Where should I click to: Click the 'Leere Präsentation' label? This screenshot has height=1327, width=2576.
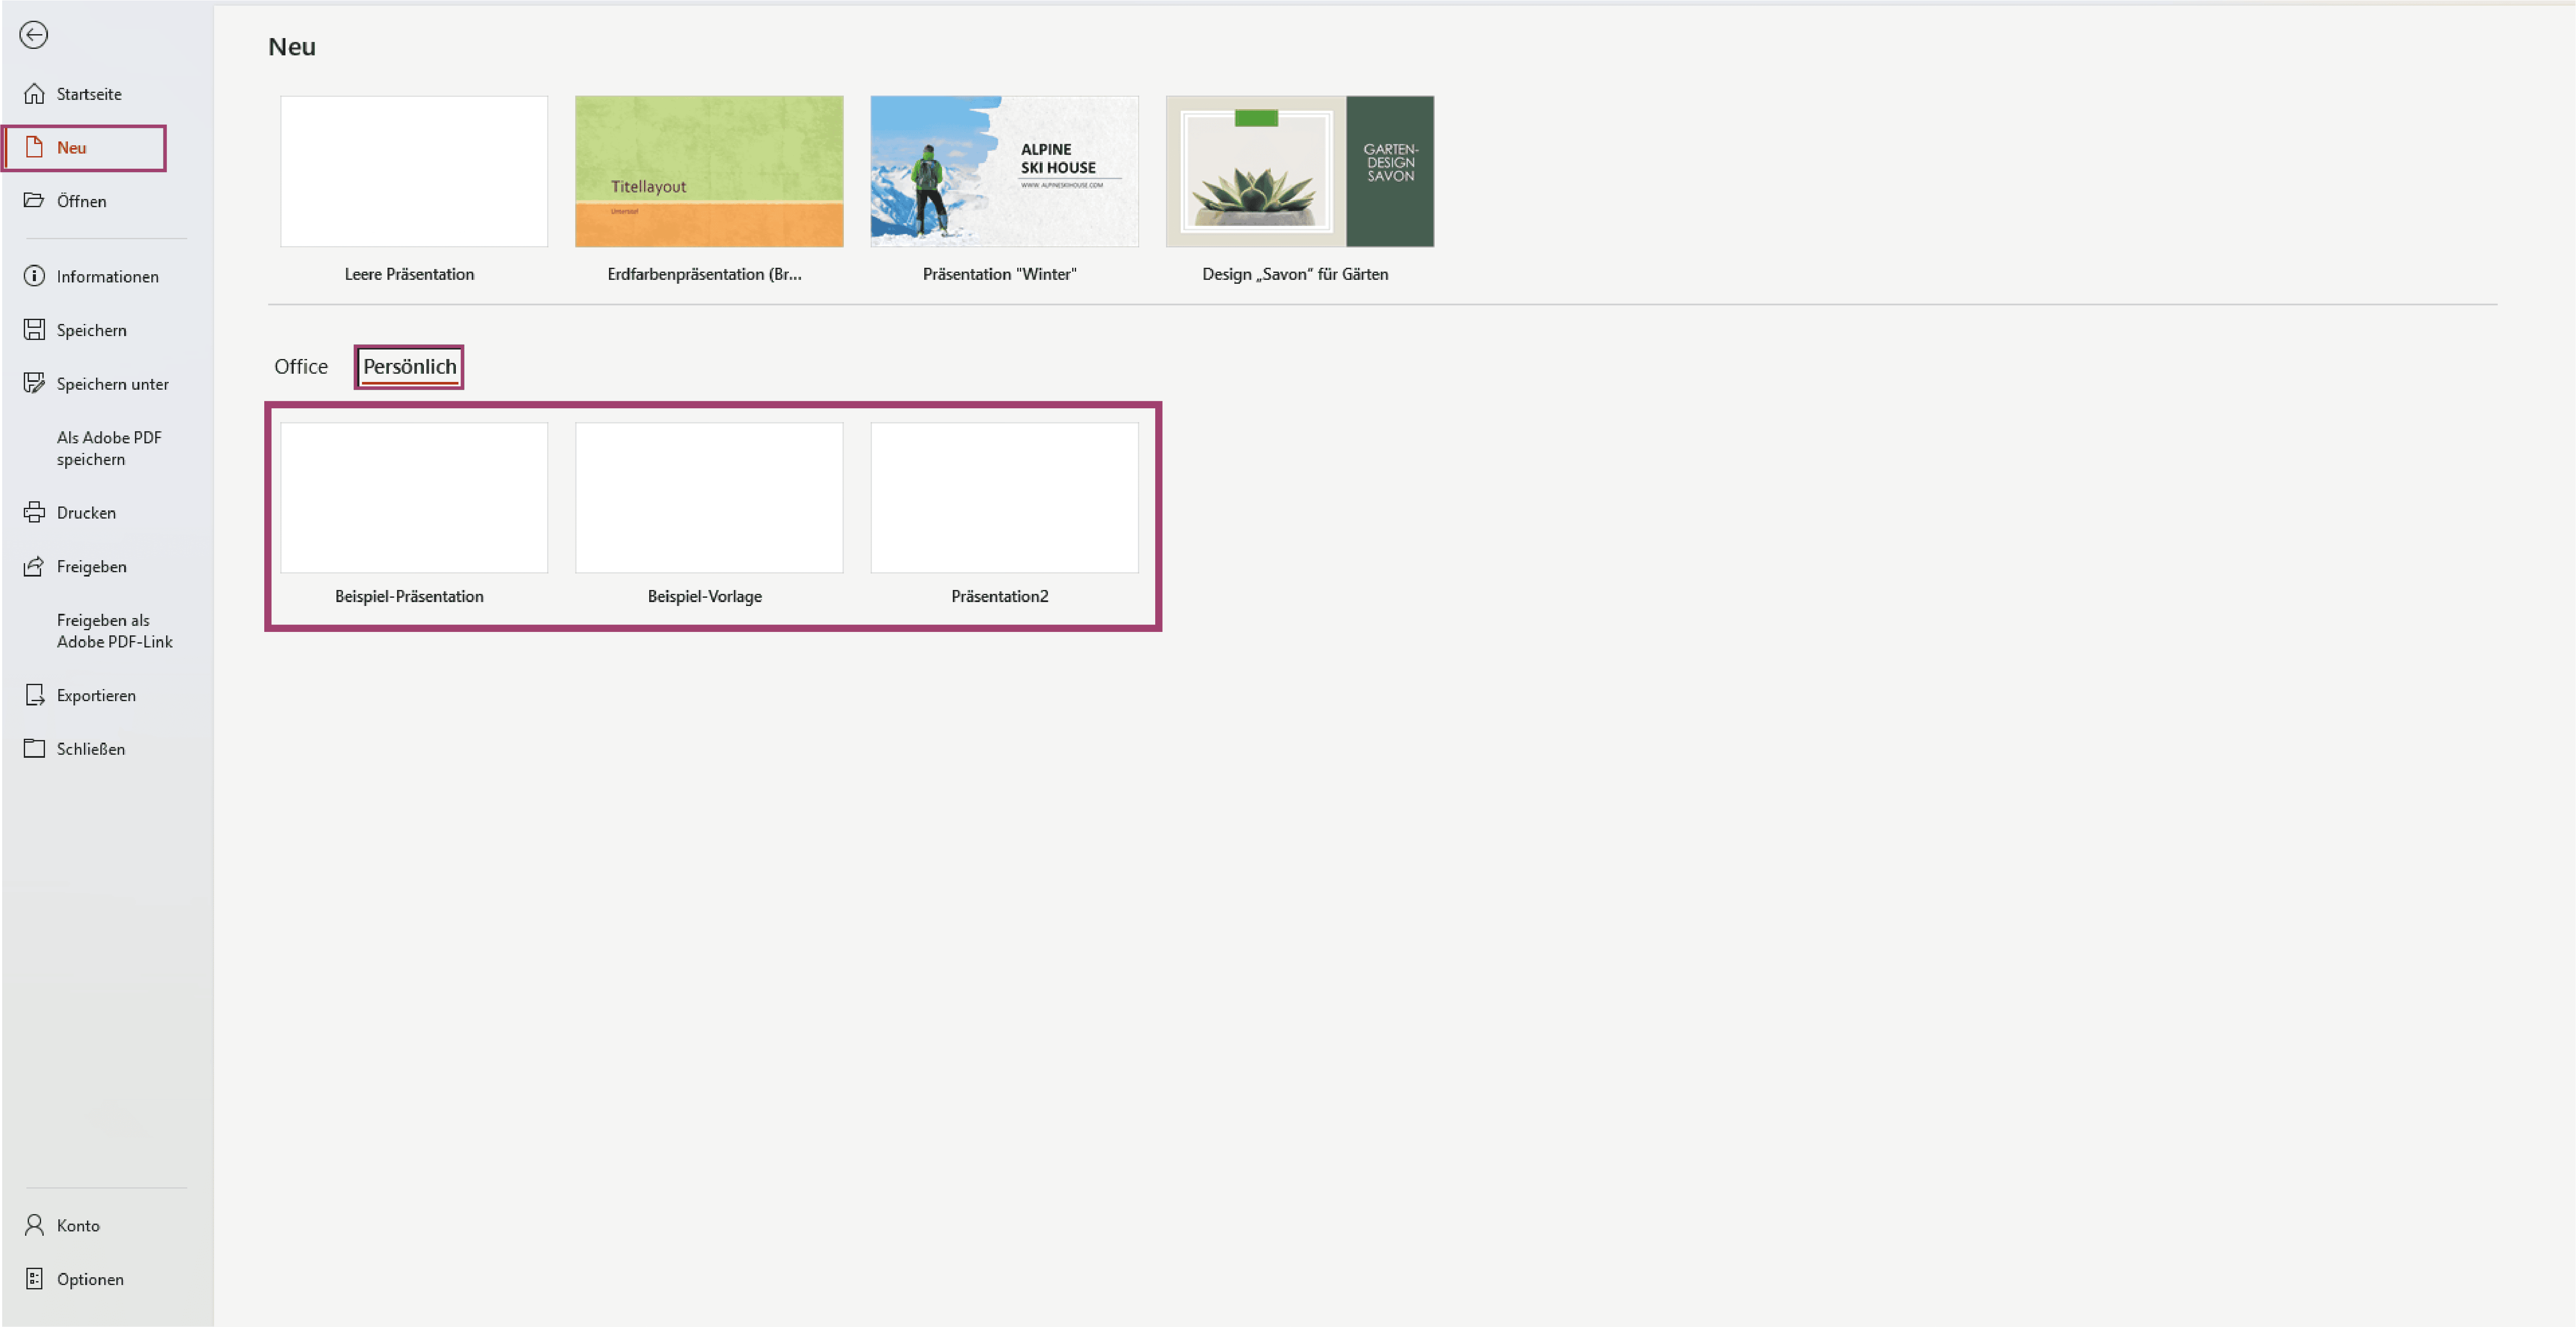point(409,274)
